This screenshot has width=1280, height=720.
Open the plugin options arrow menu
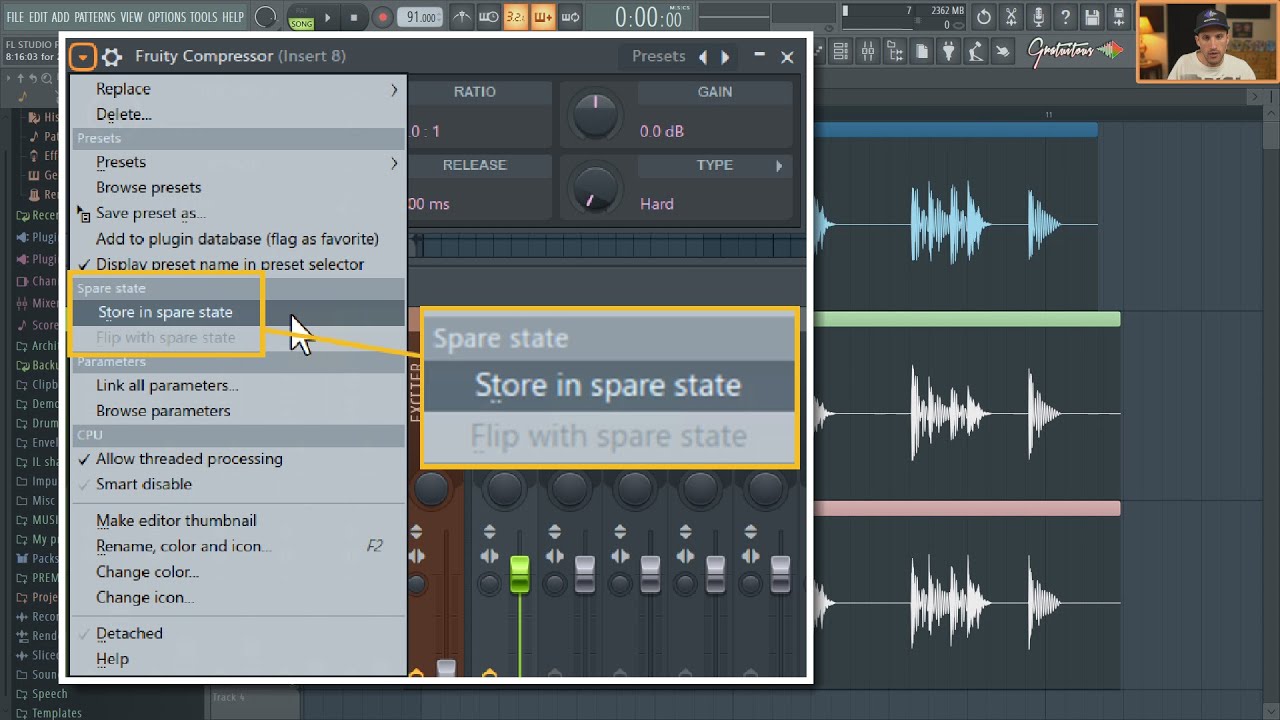coord(83,57)
